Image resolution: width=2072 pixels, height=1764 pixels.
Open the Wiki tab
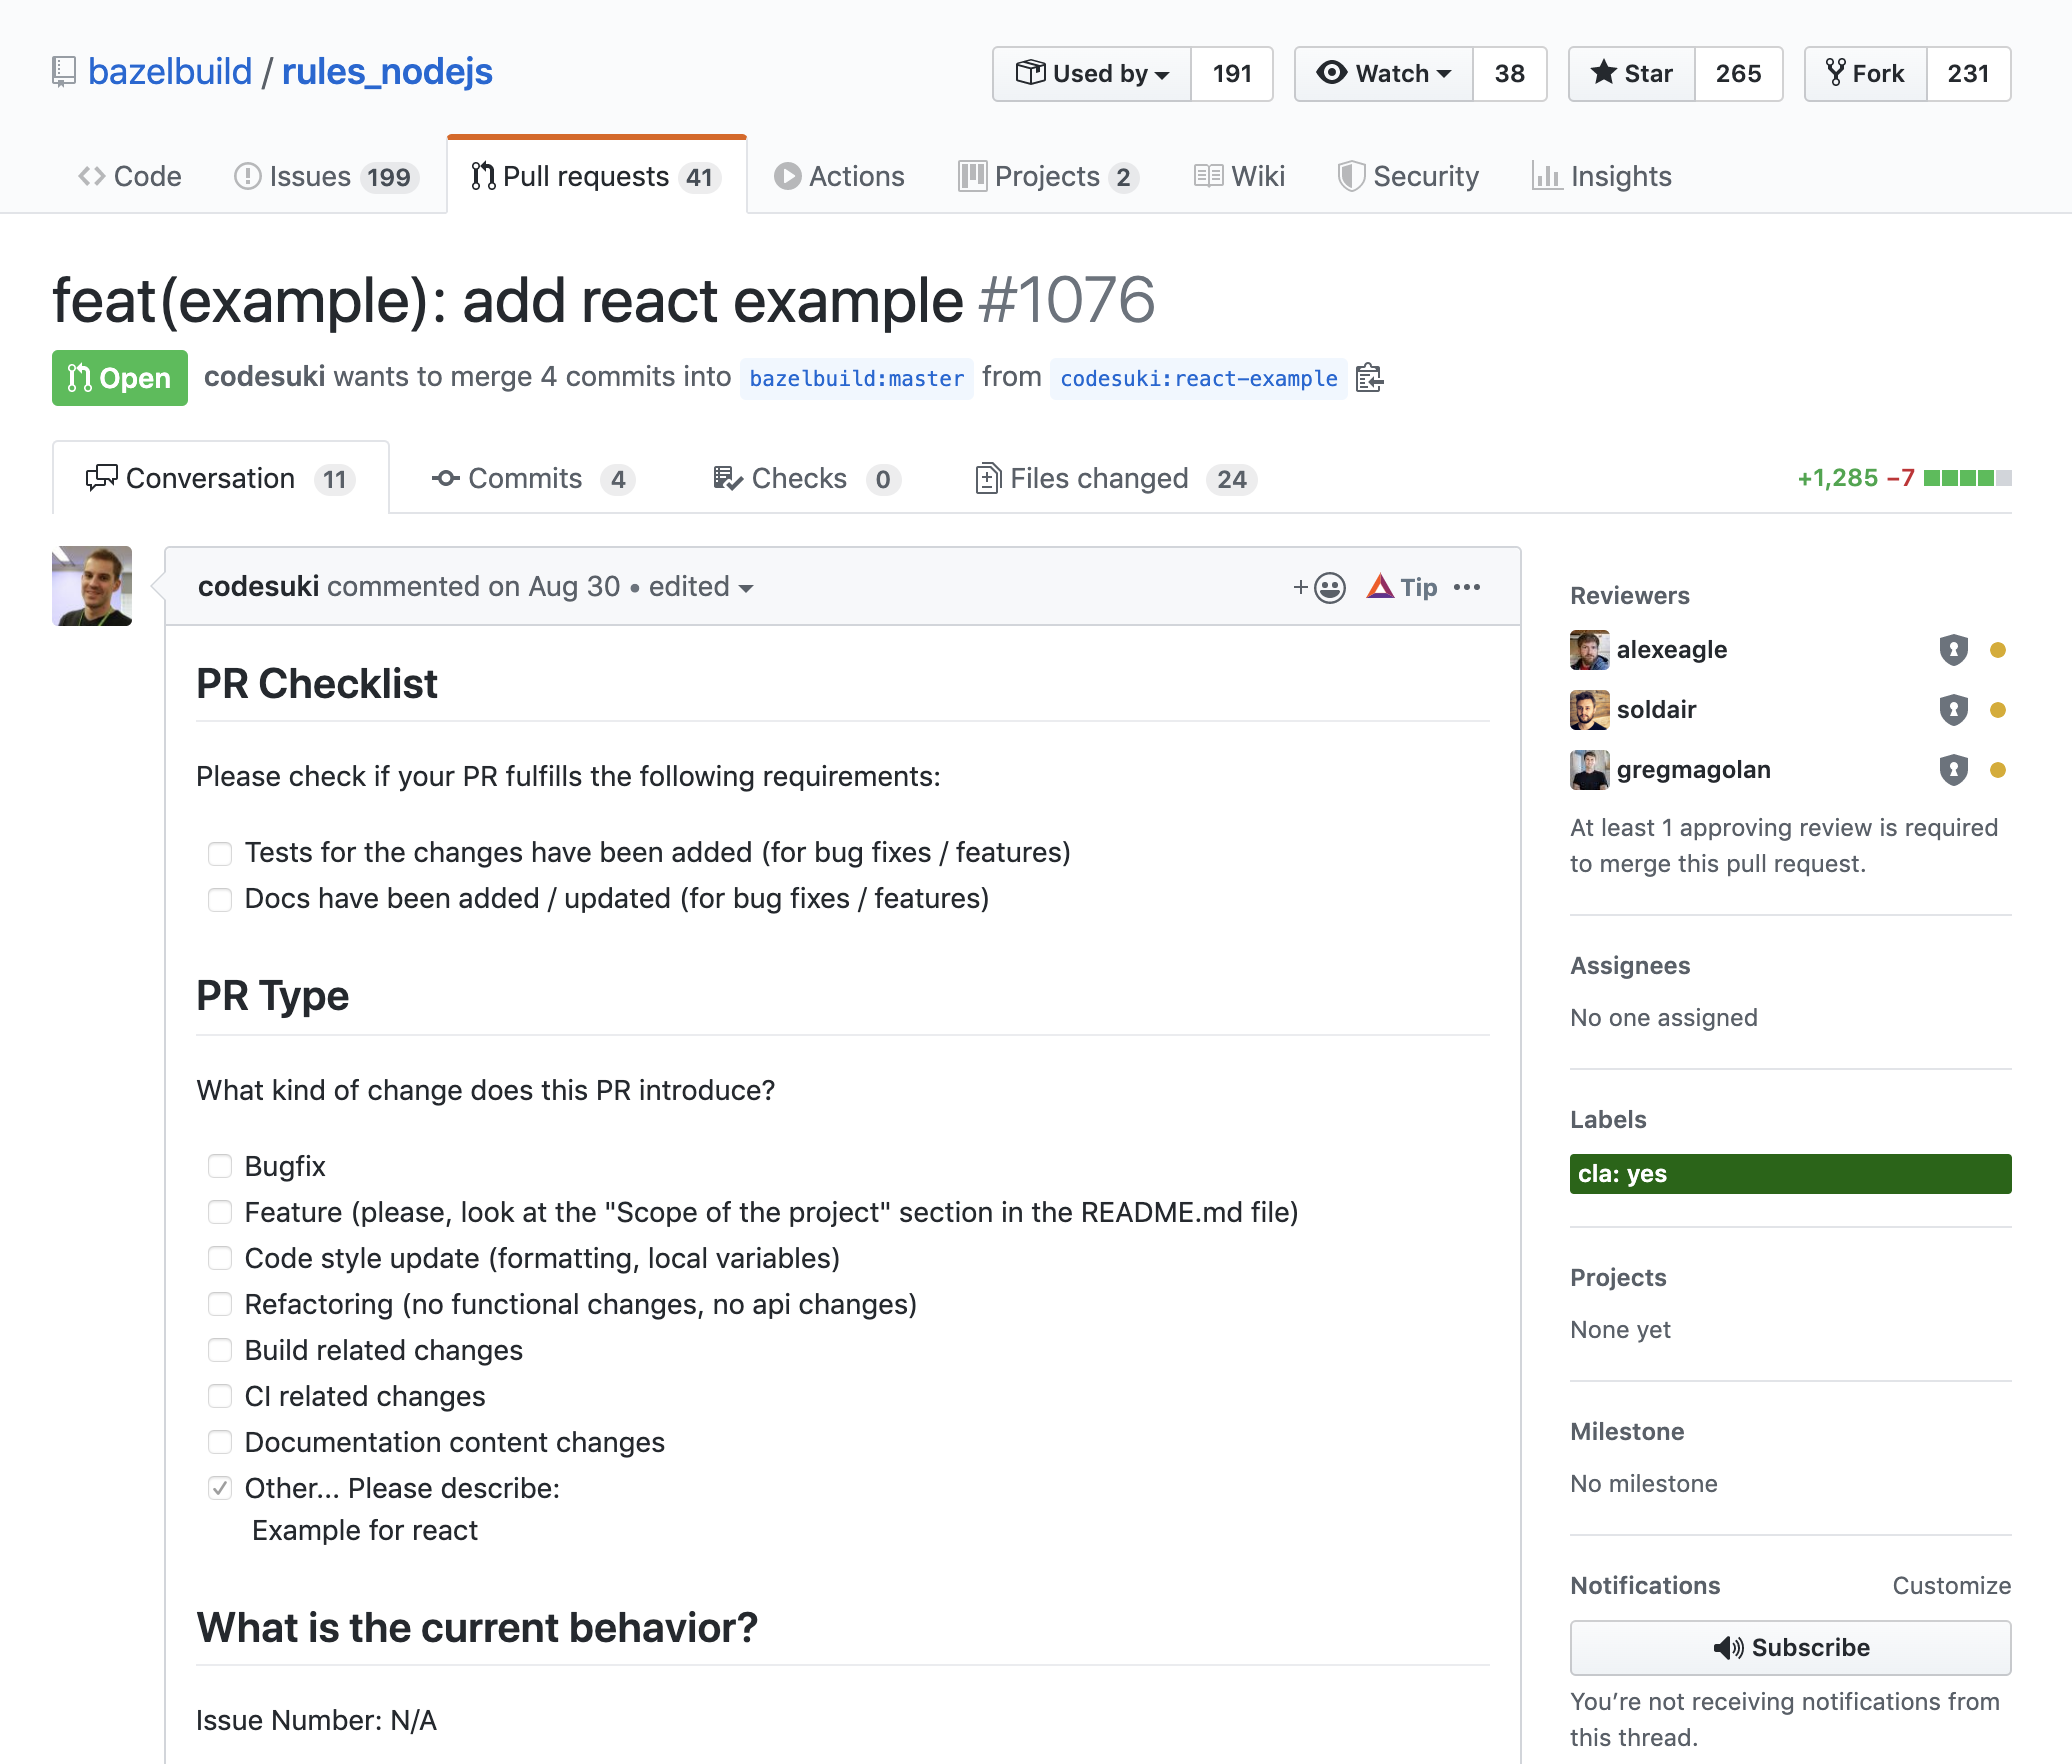tap(1239, 177)
